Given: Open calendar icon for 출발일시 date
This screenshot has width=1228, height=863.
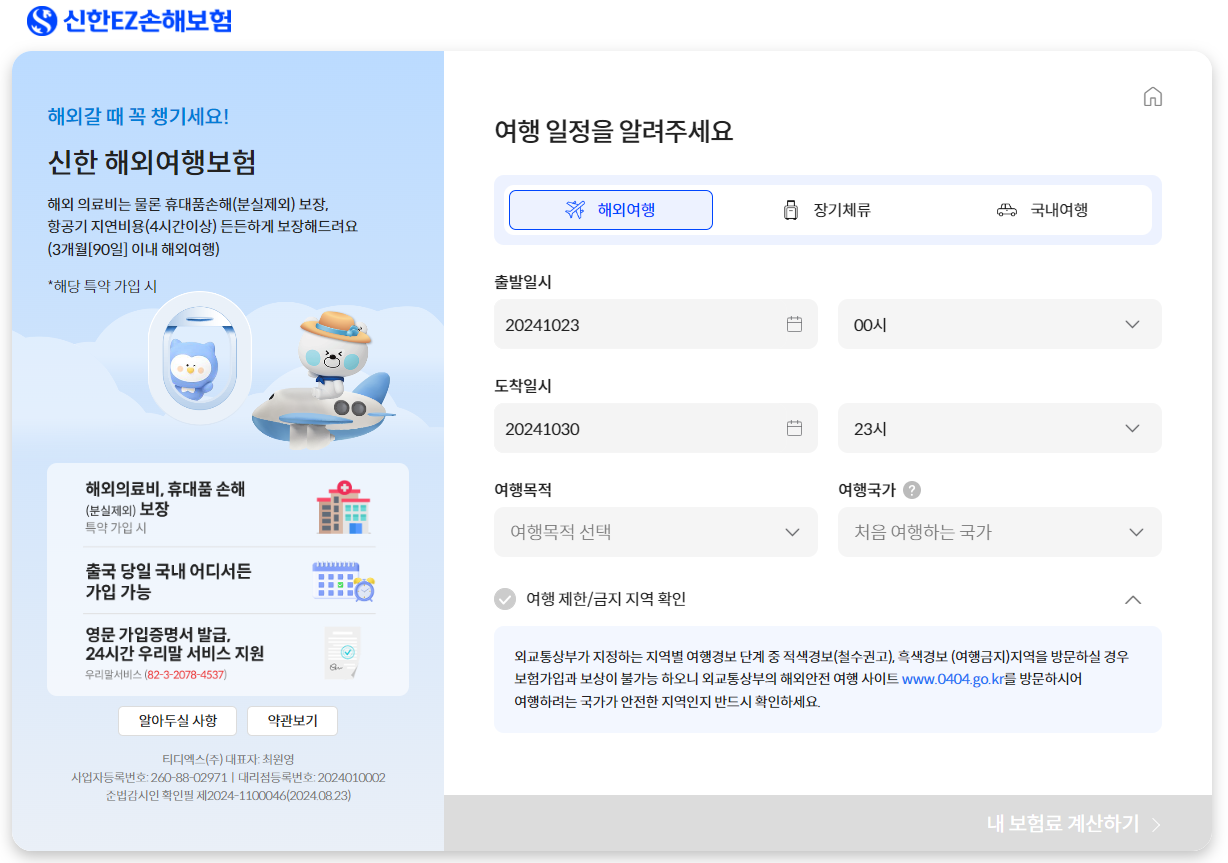Looking at the screenshot, I should [x=795, y=324].
